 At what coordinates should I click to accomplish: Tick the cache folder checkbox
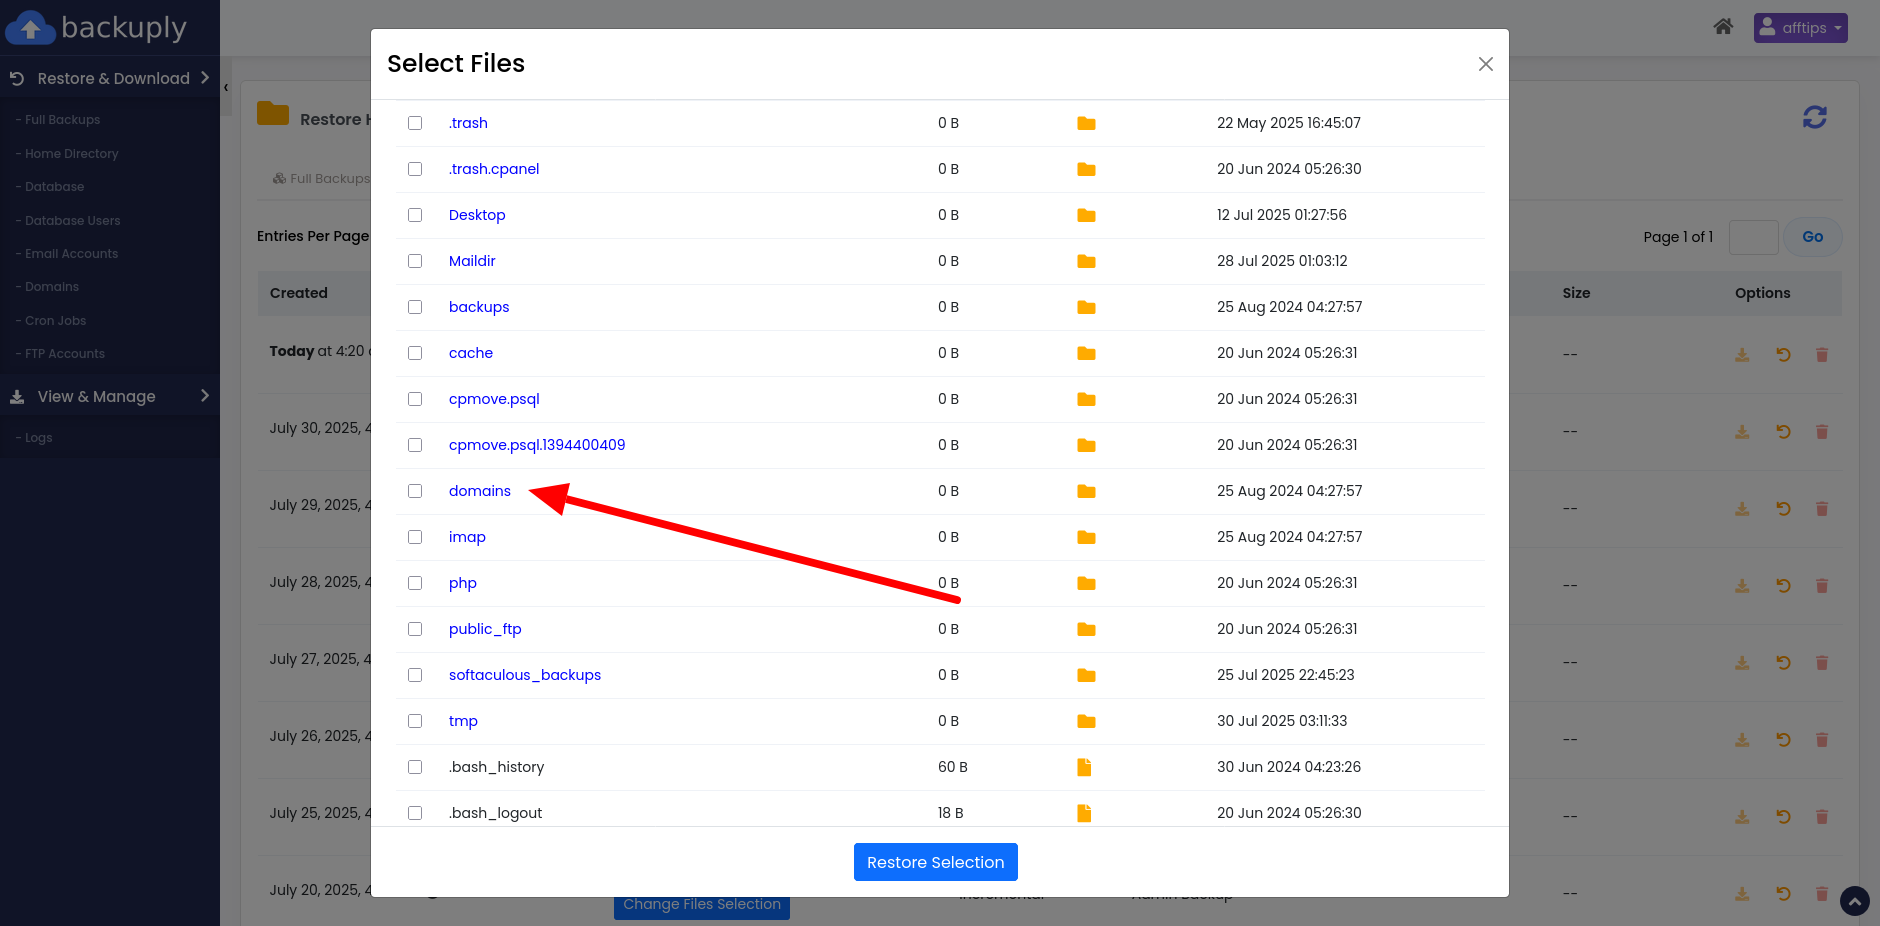tap(415, 353)
